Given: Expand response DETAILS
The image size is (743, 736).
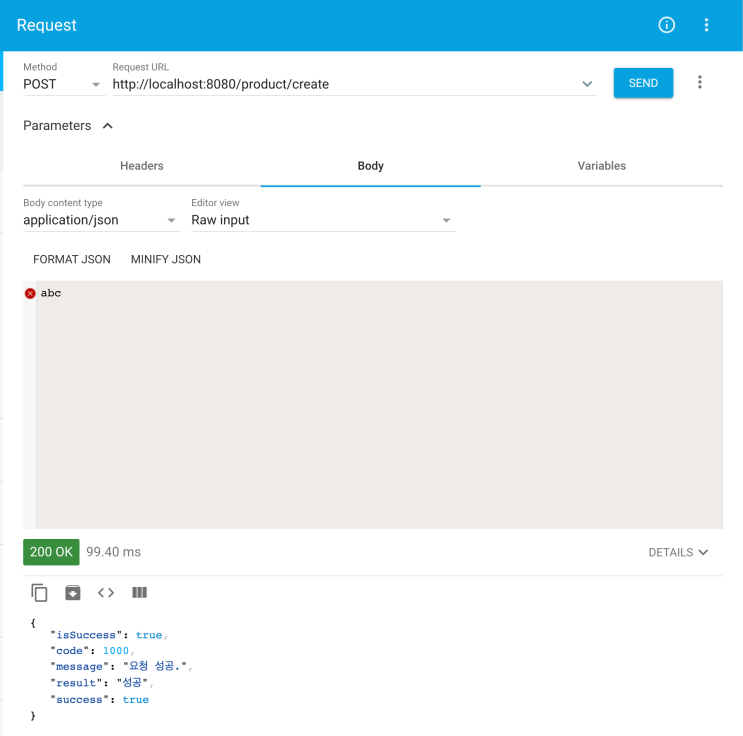Looking at the screenshot, I should (x=678, y=552).
